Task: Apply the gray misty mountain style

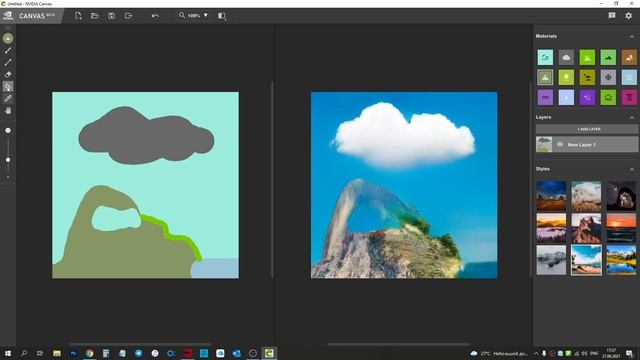Action: tap(551, 260)
